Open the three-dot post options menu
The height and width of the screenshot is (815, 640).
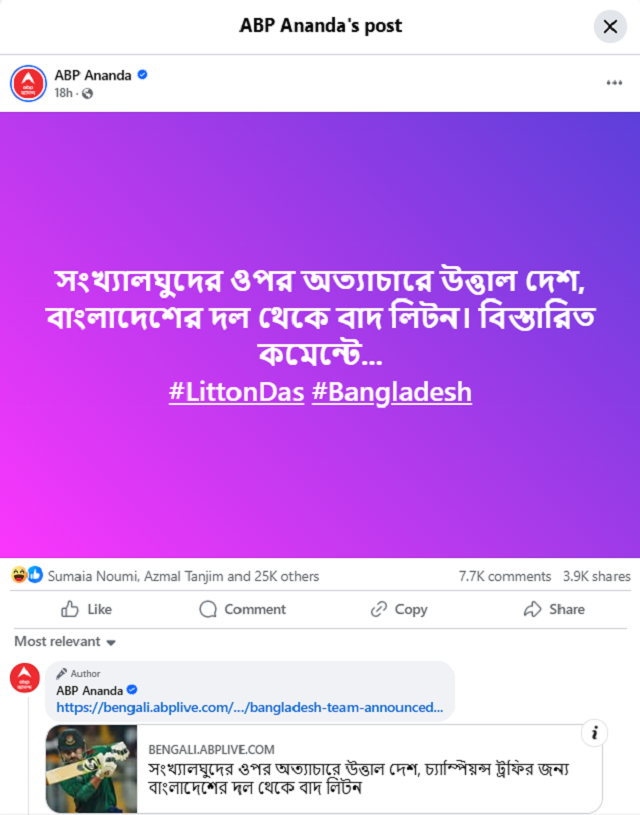coord(614,83)
